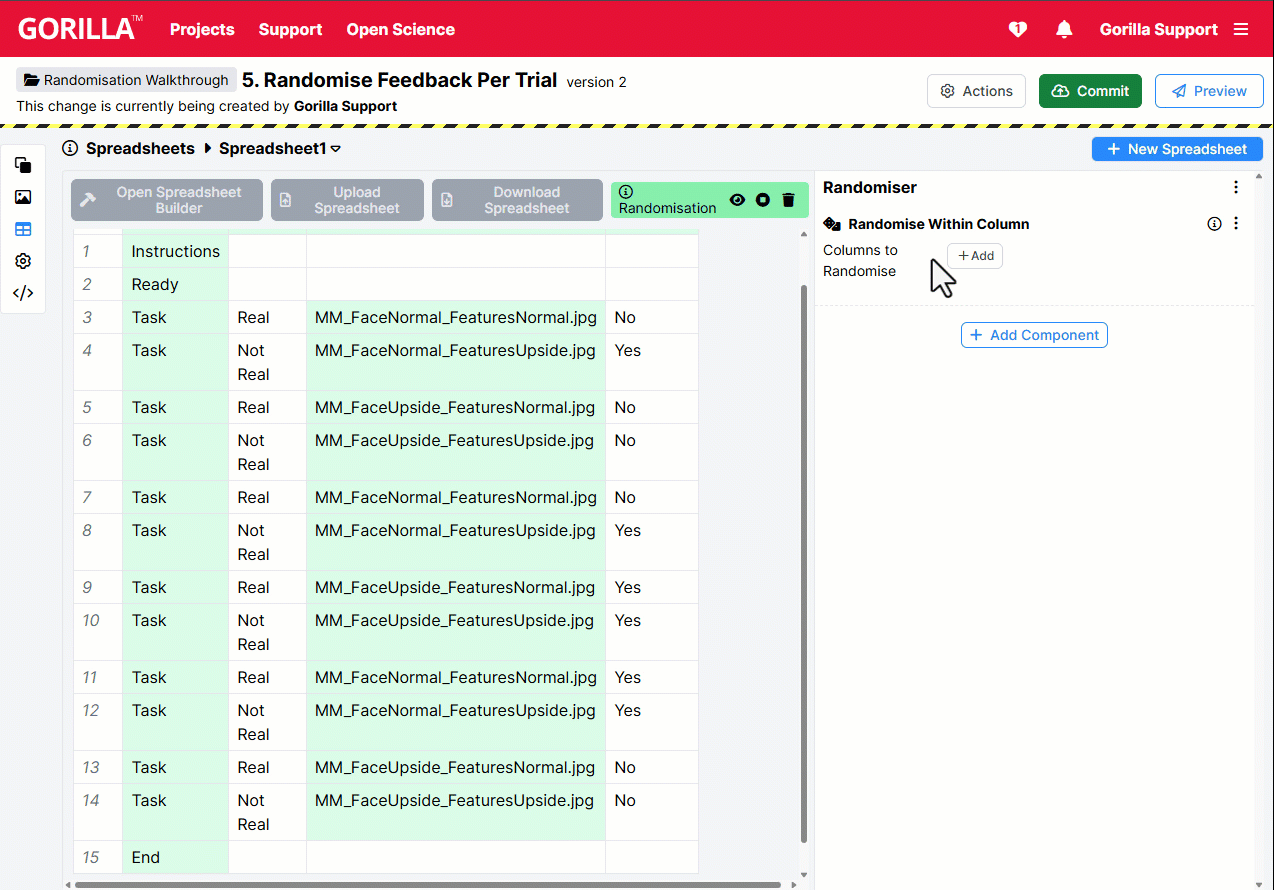The image size is (1274, 890).
Task: Open the Randomise Within Column options menu
Action: [x=1236, y=224]
